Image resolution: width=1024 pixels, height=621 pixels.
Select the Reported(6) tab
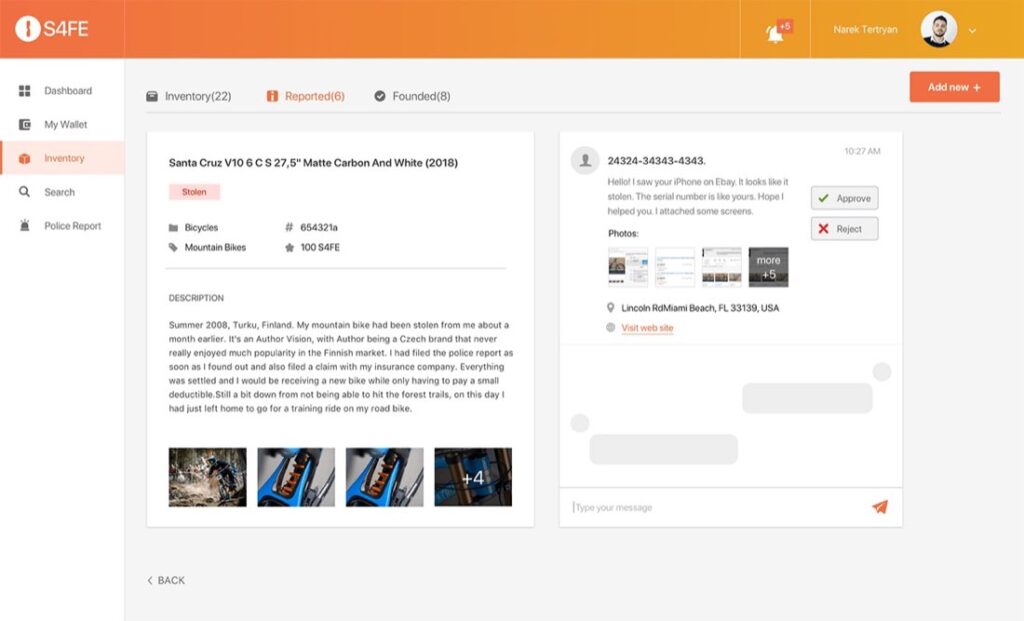[x=306, y=96]
